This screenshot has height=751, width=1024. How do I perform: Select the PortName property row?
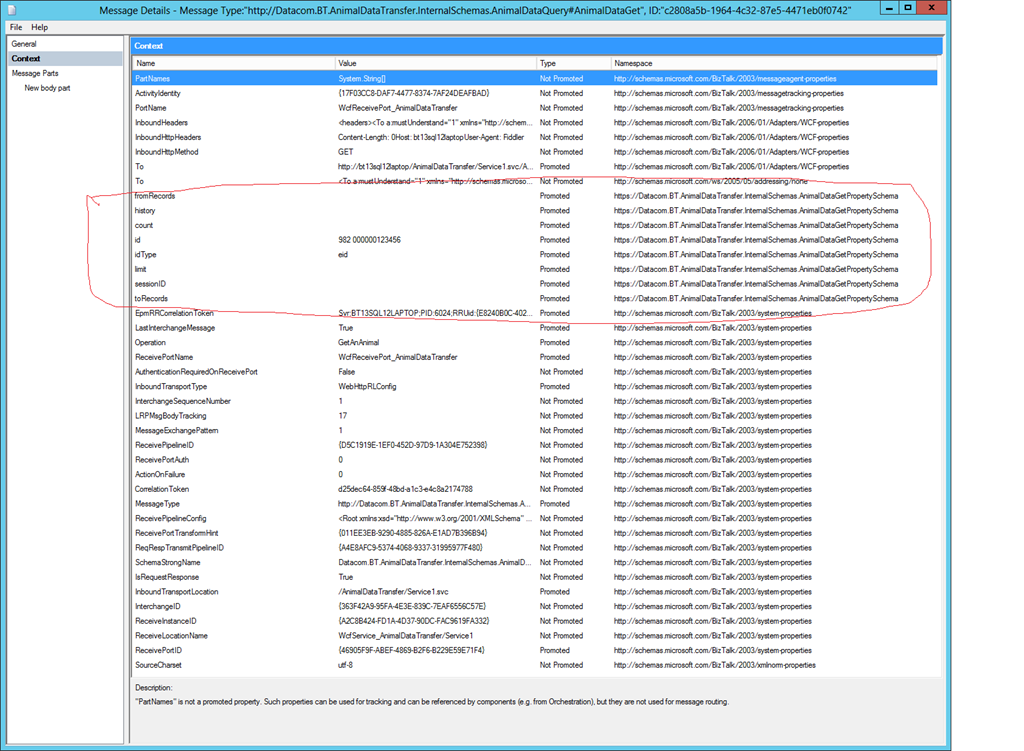click(535, 108)
